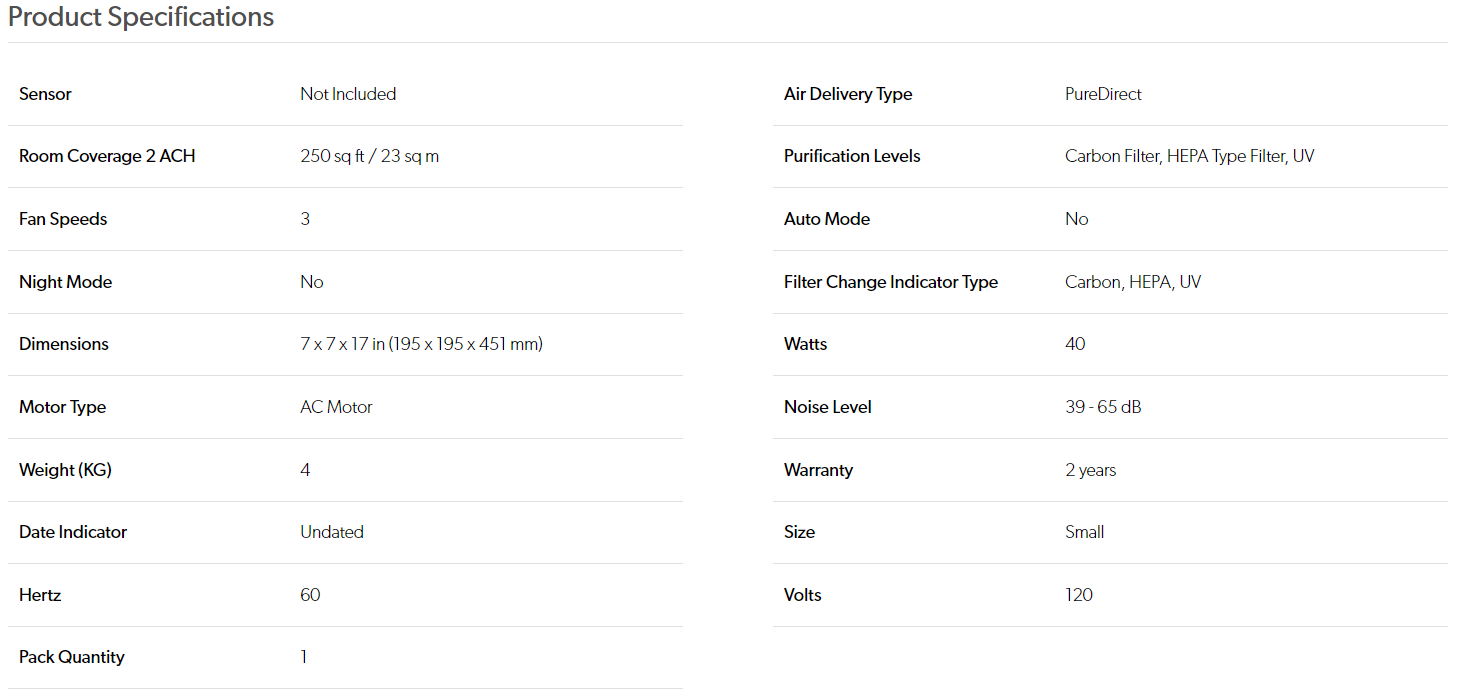Screen dimensions: 1466x700
Task: Select the PureDirect air delivery value
Action: click(x=1103, y=94)
